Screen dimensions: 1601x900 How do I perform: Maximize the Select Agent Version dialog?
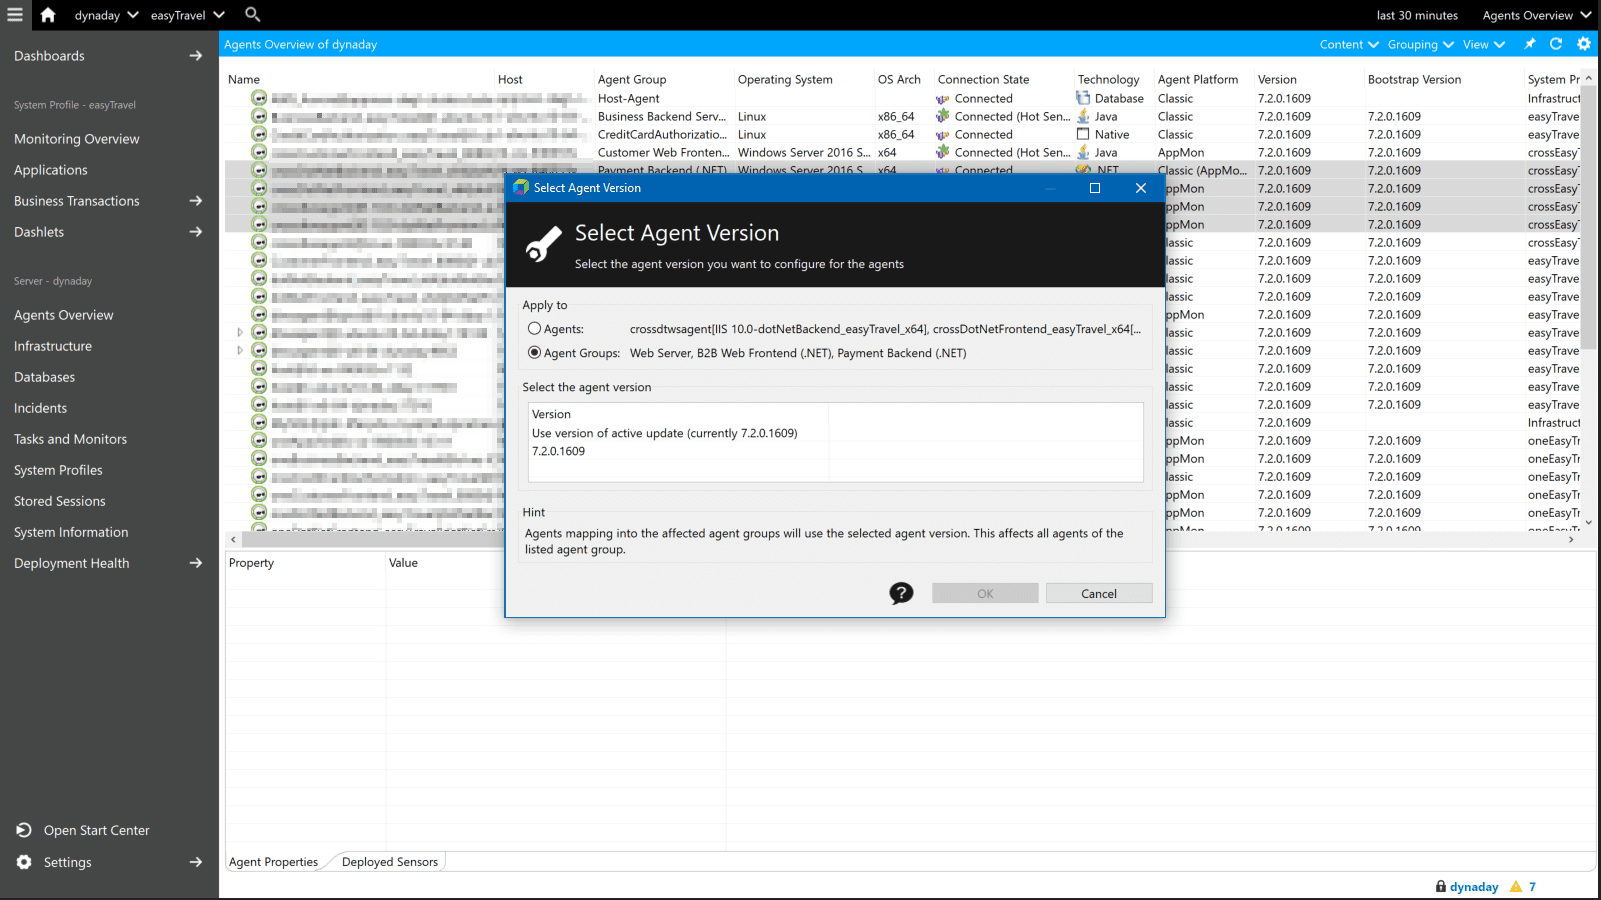click(x=1095, y=188)
